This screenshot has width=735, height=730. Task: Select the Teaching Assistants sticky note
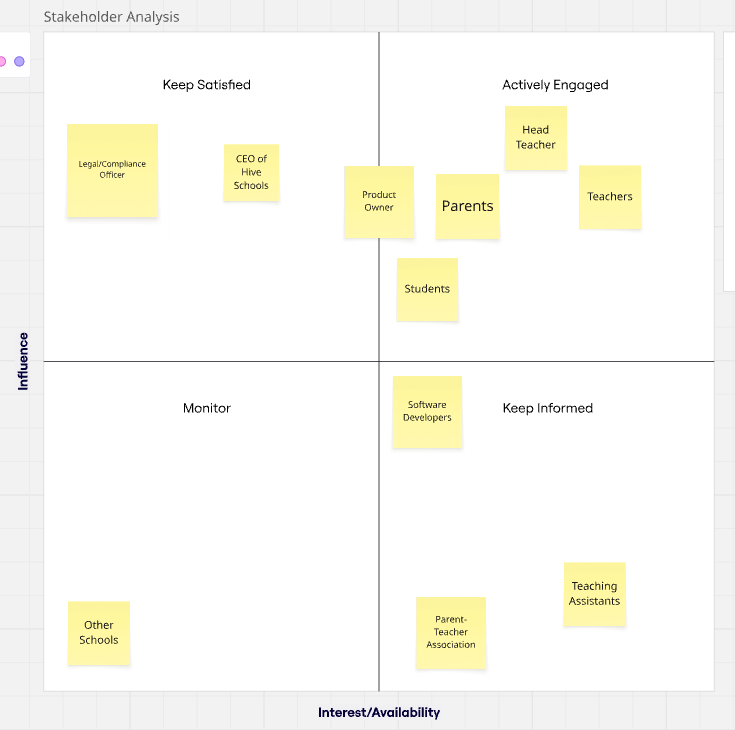(594, 594)
